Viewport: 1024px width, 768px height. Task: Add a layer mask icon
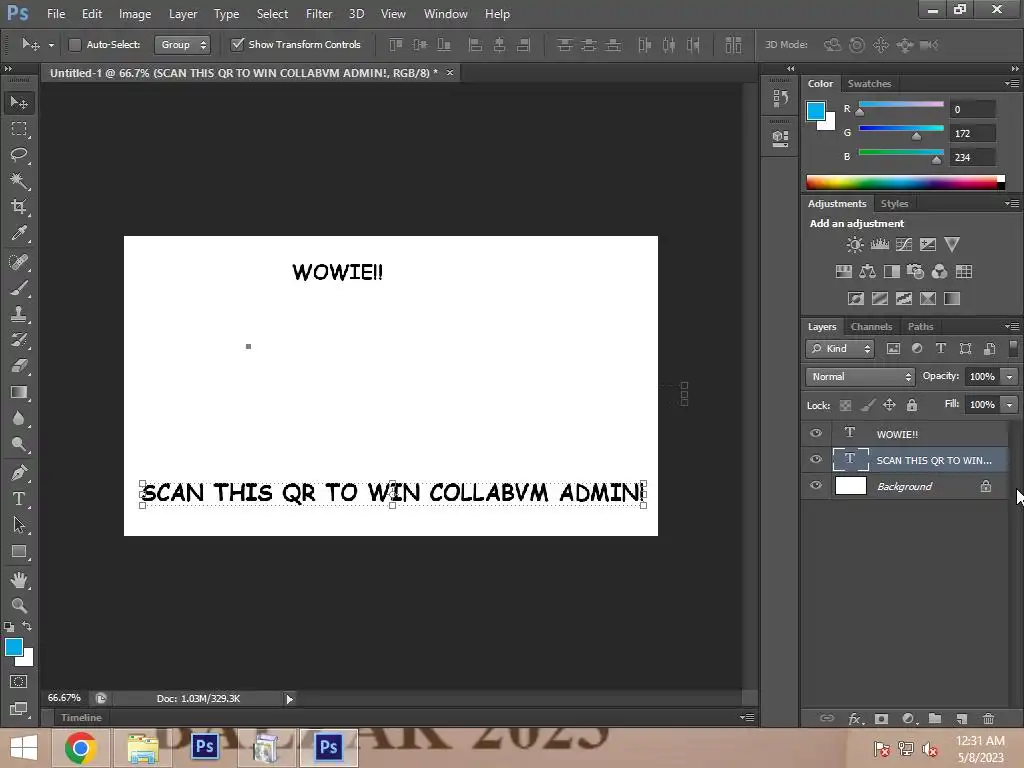pyautogui.click(x=882, y=718)
